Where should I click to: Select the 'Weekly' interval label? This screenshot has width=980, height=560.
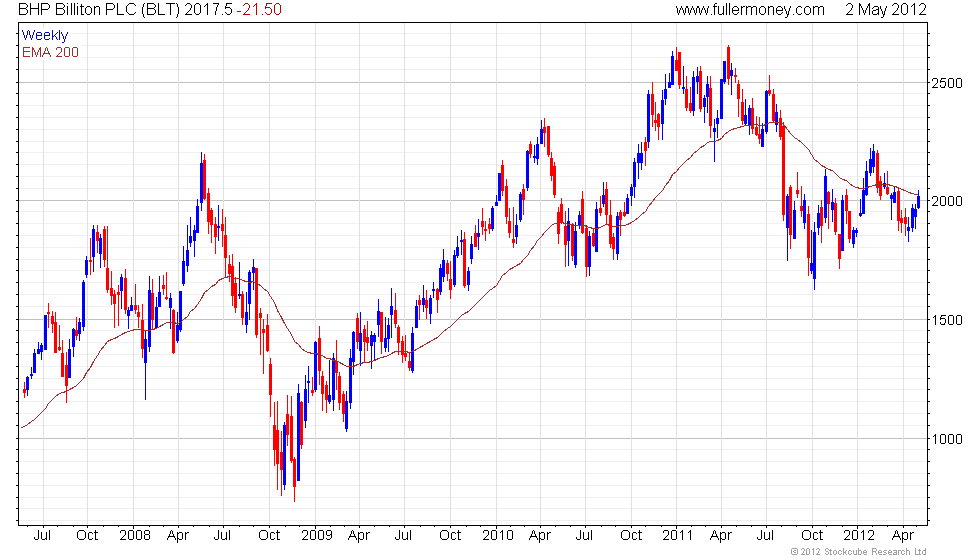coord(44,36)
